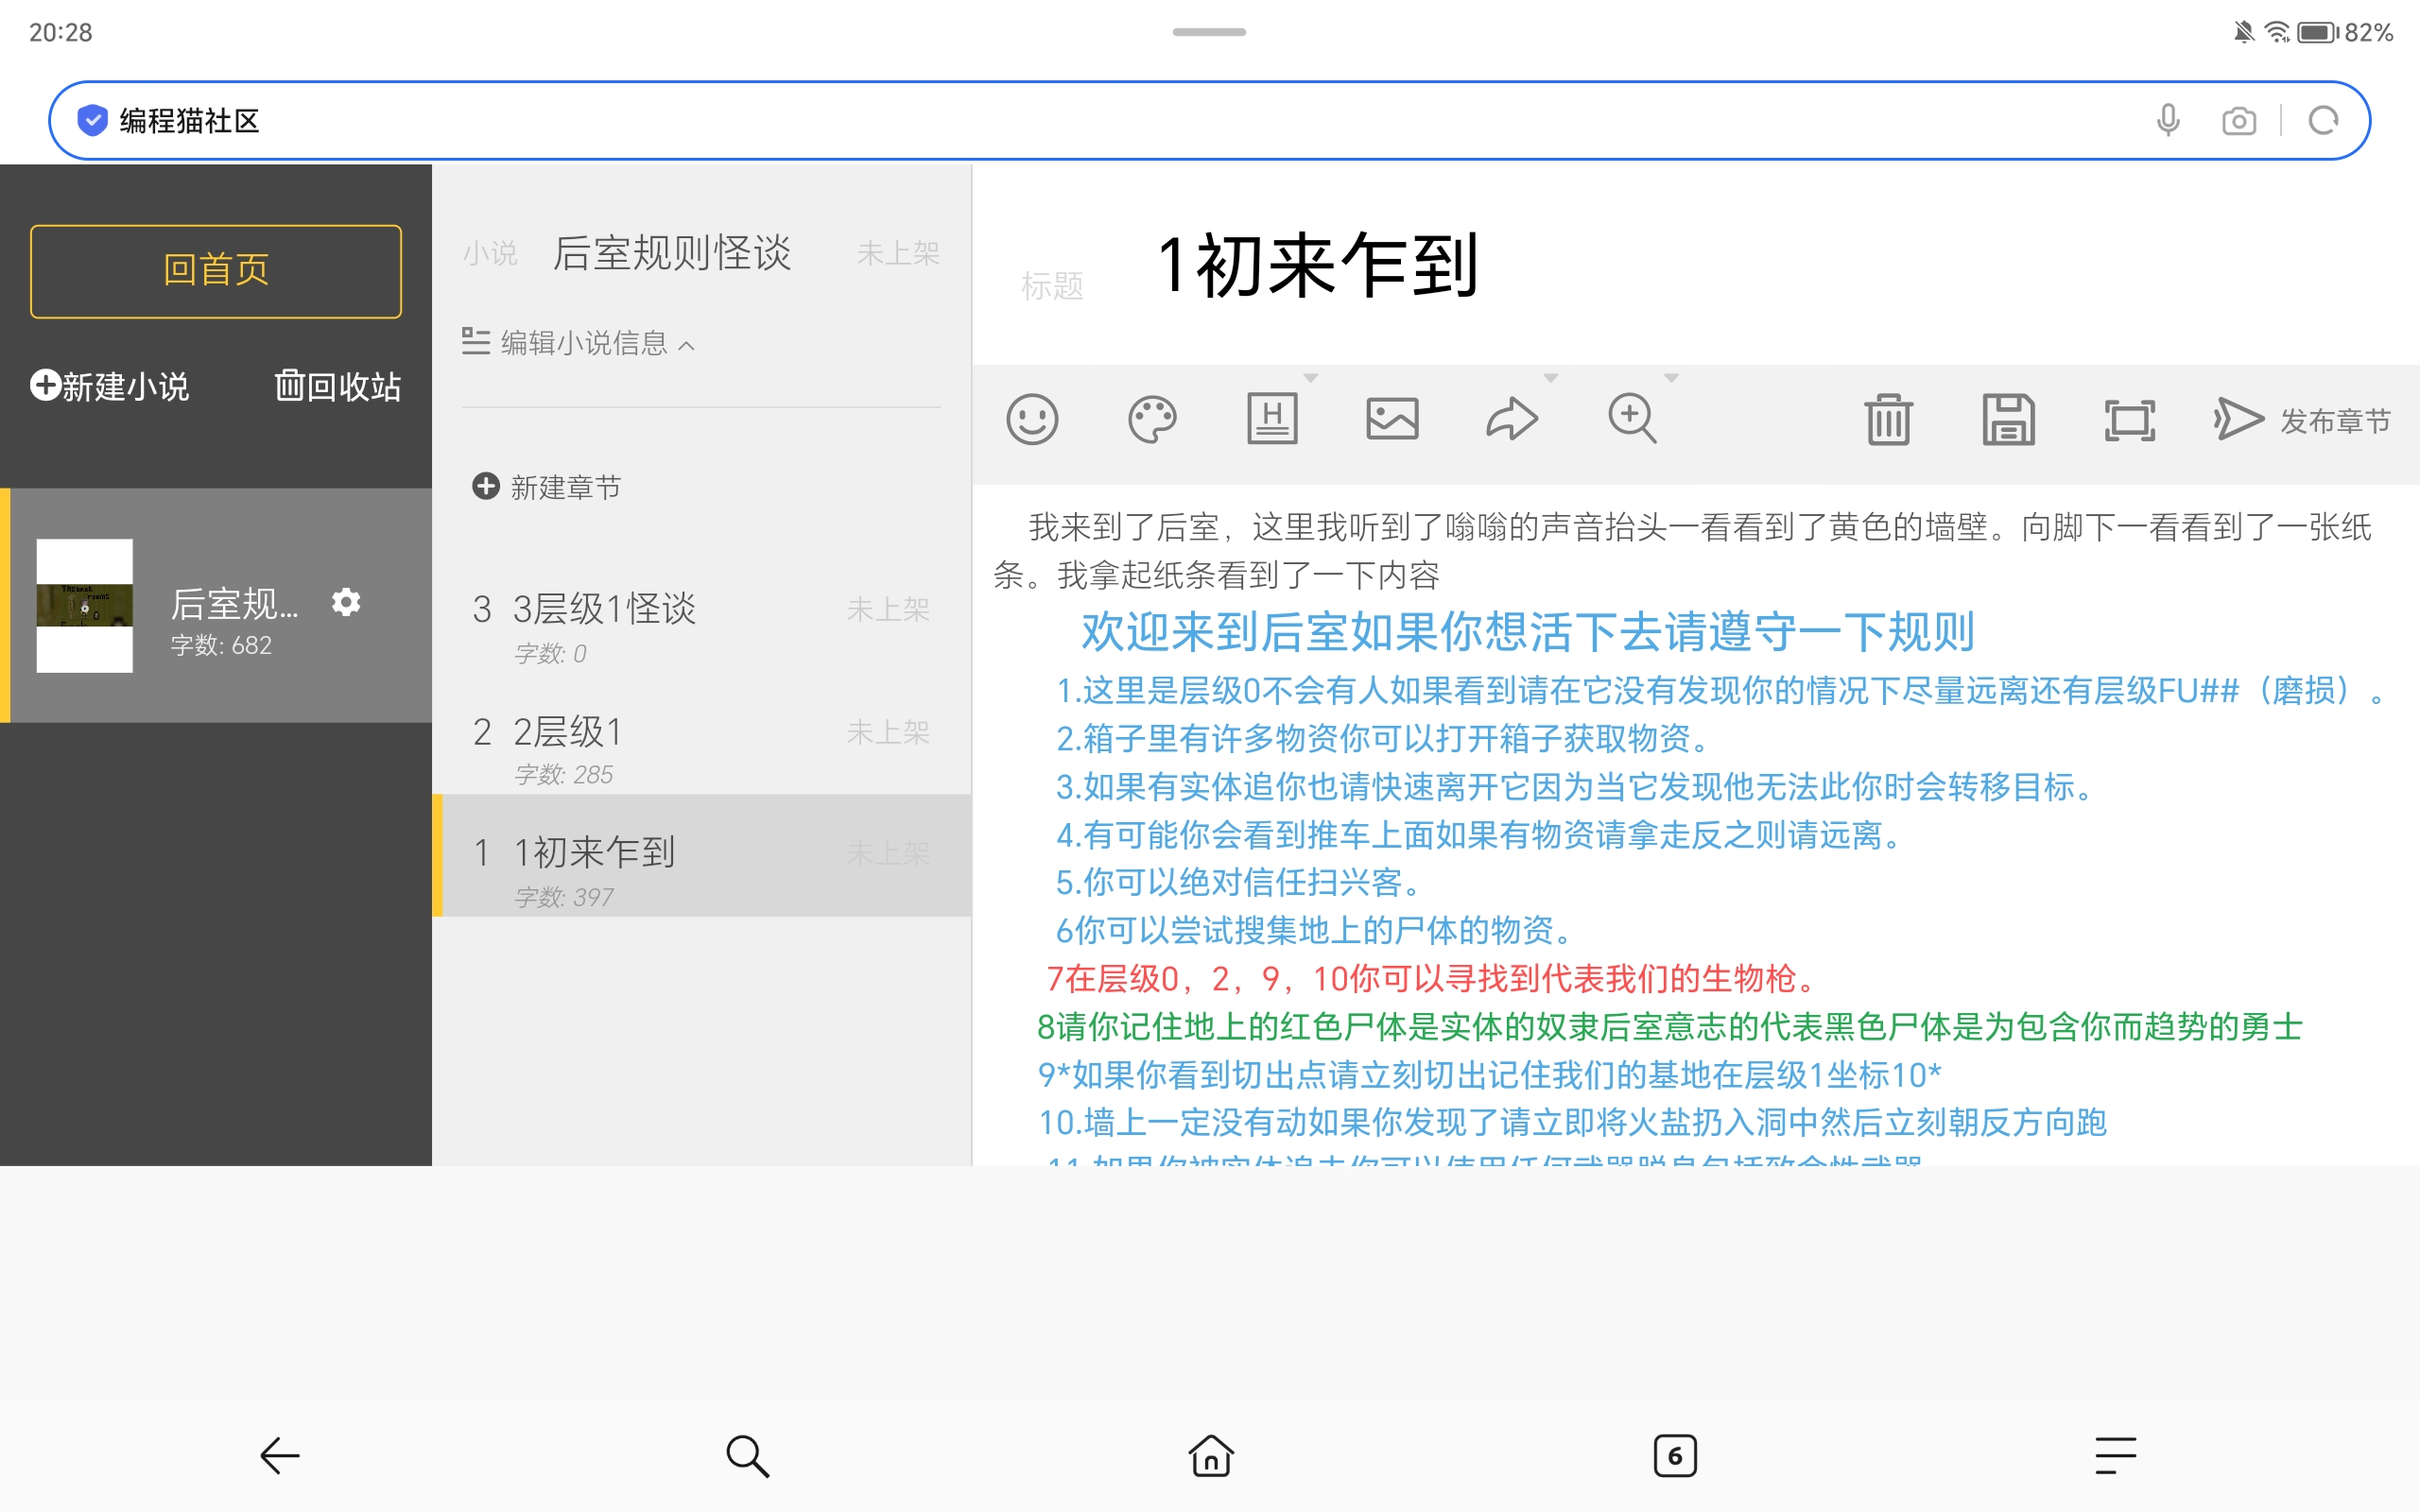Click the 未上架 status of the novel
The height and width of the screenshot is (1512, 2420).
pos(898,253)
